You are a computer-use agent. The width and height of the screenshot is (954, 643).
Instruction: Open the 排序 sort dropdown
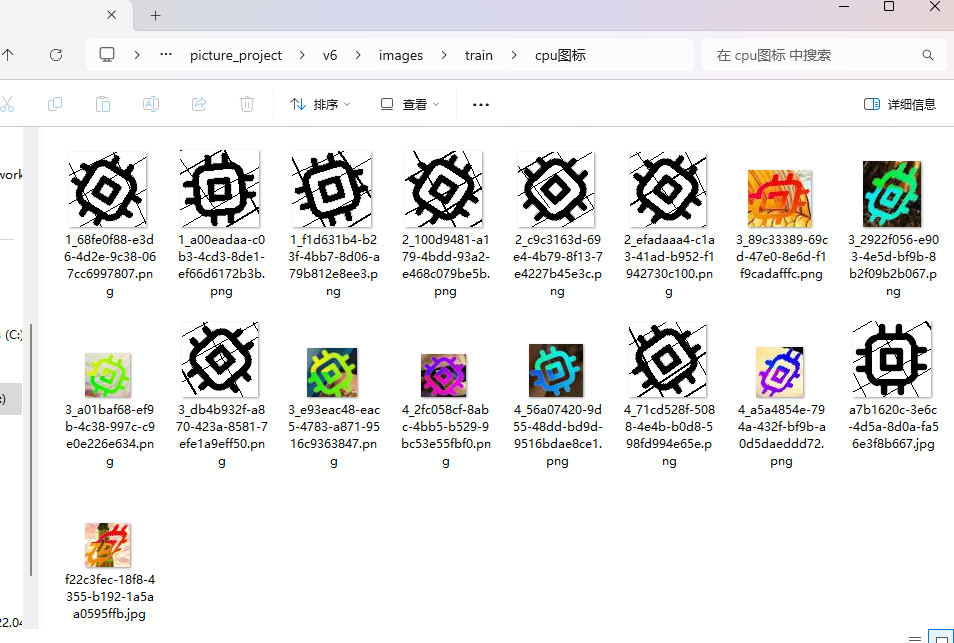(320, 104)
